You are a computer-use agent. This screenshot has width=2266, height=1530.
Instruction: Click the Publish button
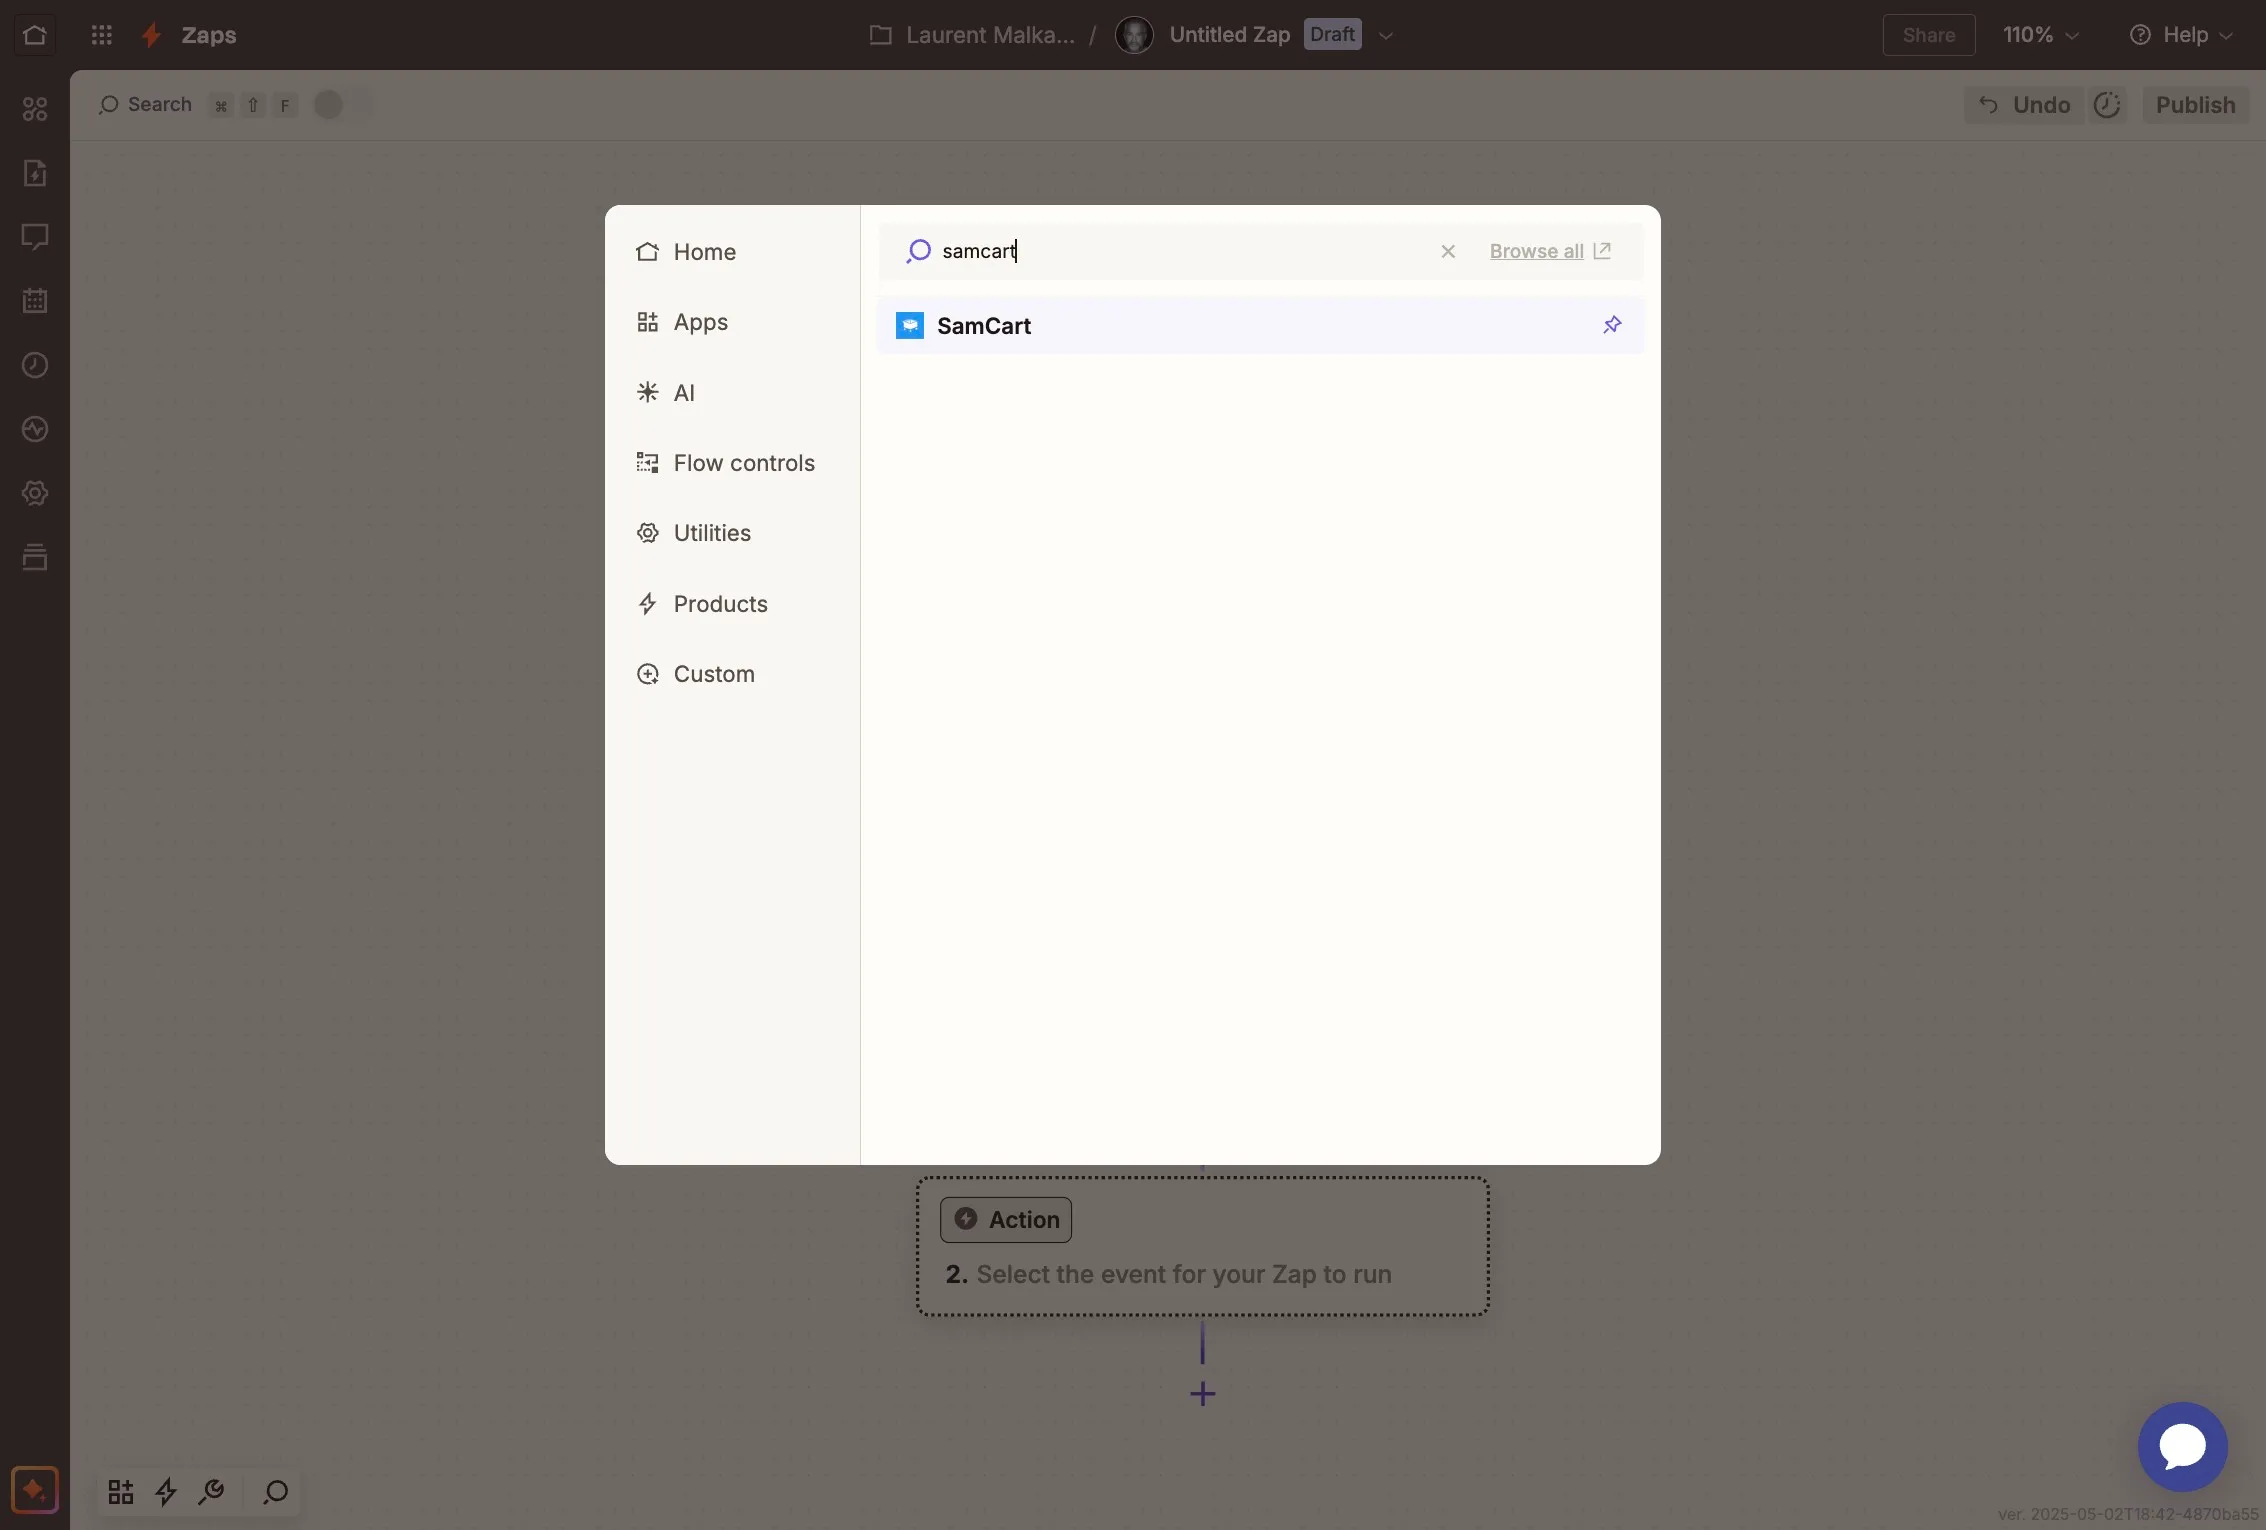point(2195,105)
